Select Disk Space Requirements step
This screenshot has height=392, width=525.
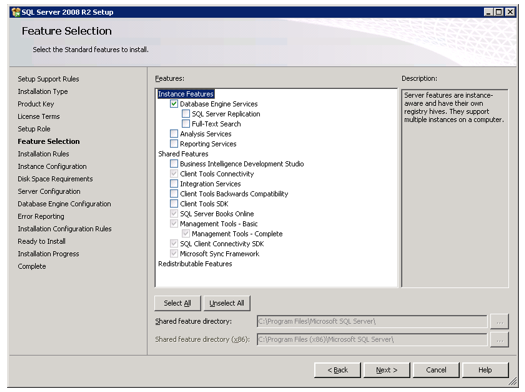pyautogui.click(x=55, y=179)
